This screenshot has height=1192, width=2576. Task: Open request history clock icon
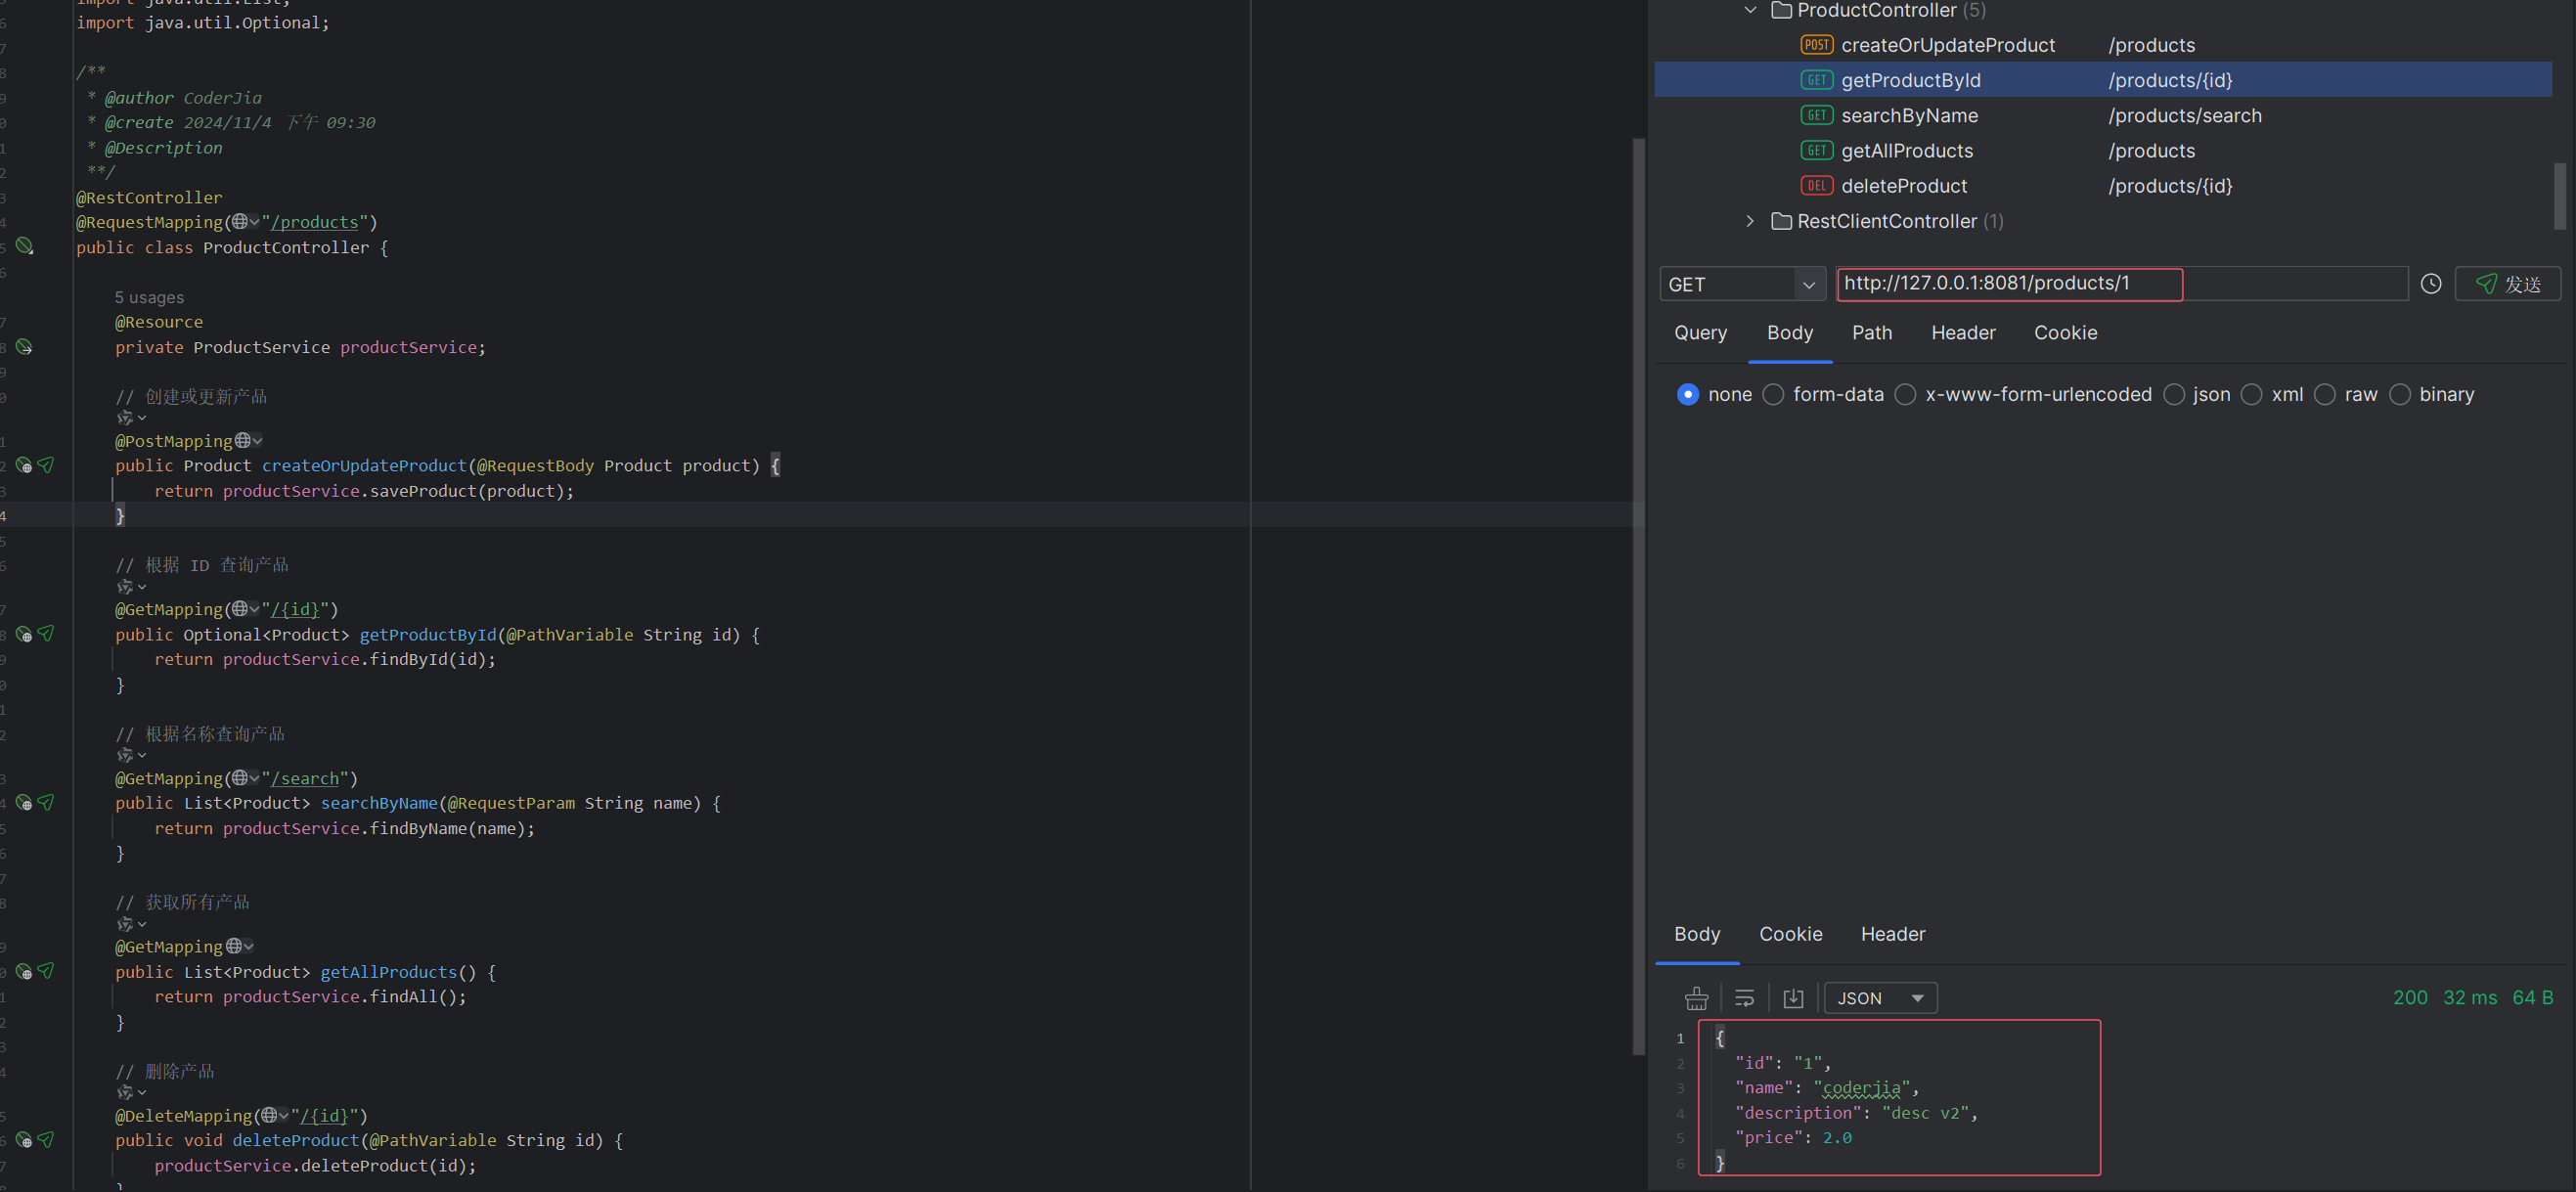(x=2430, y=284)
